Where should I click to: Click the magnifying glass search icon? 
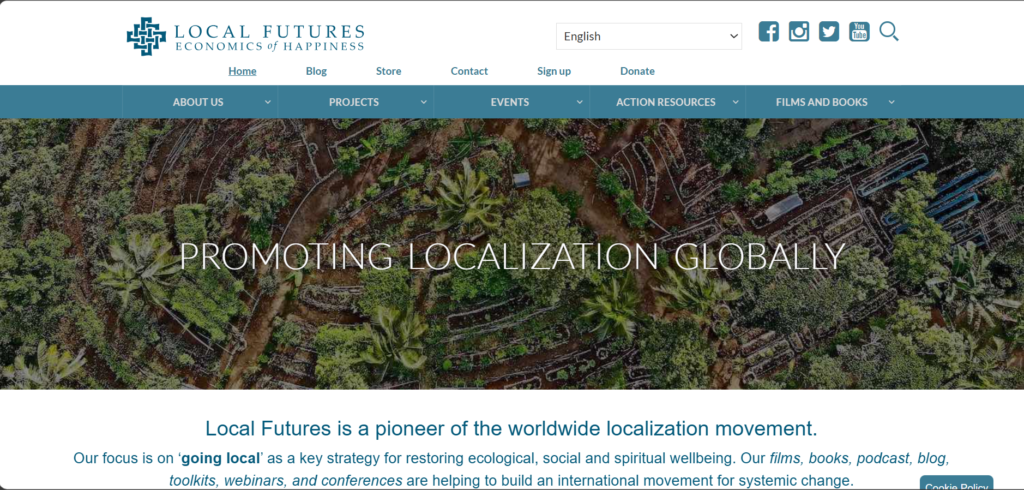[x=889, y=31]
